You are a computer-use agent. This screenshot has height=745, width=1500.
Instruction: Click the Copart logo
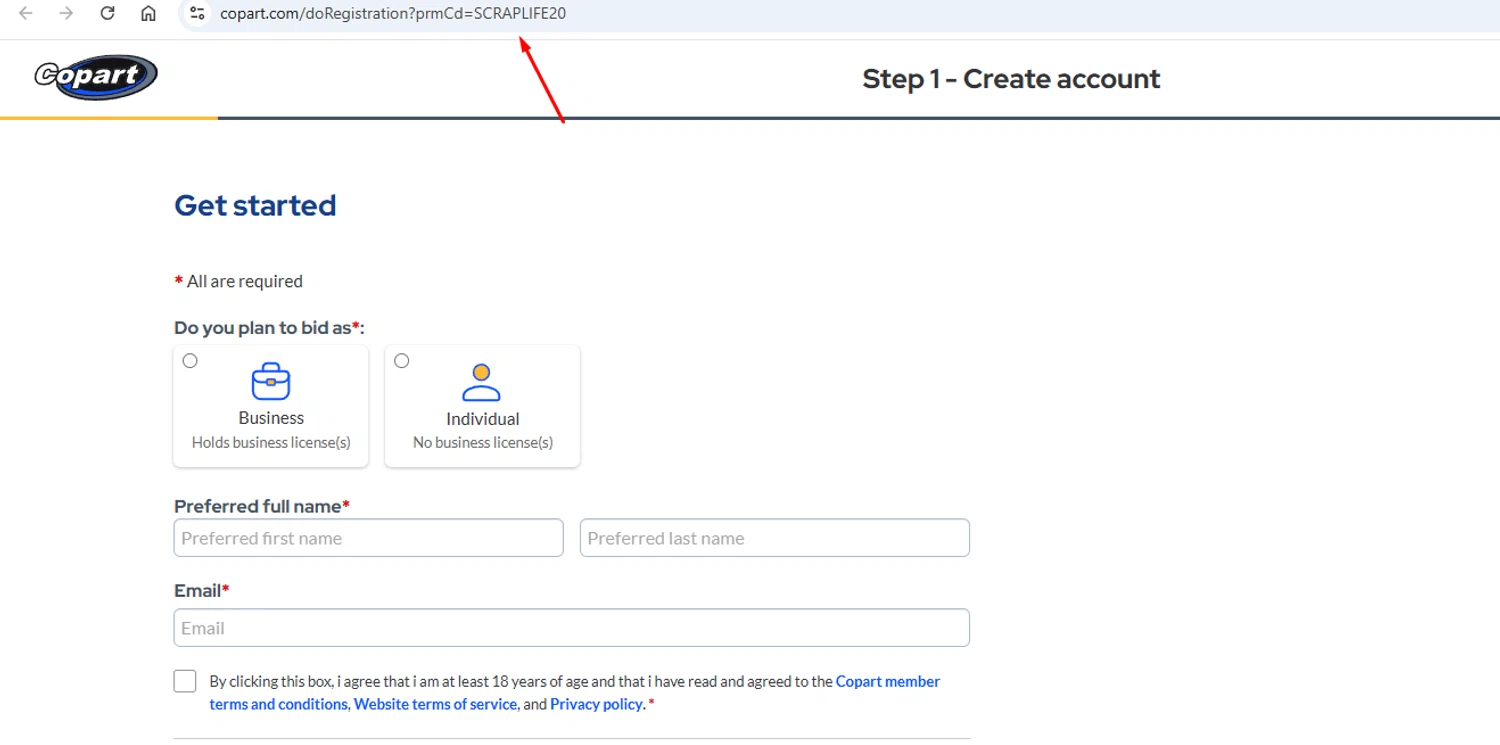[96, 77]
